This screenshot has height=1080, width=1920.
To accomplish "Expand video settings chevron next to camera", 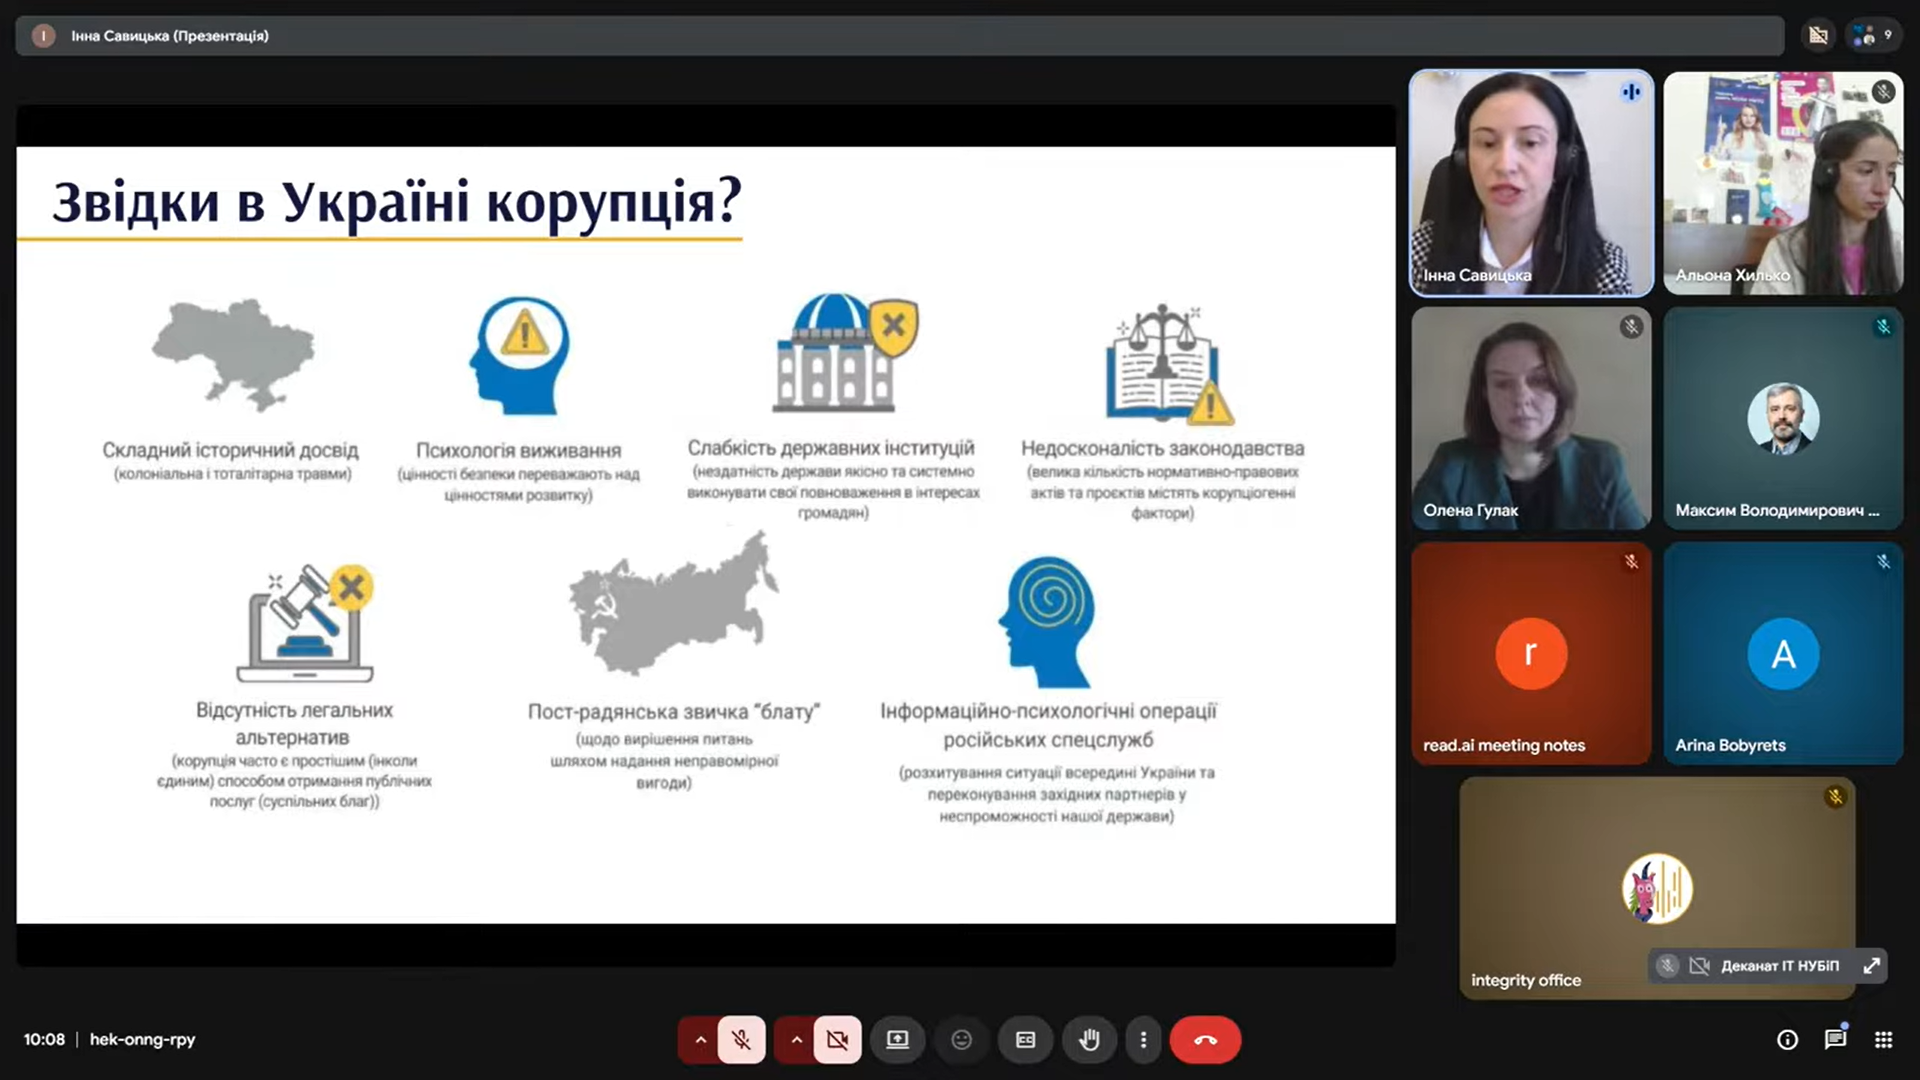I will (796, 1040).
